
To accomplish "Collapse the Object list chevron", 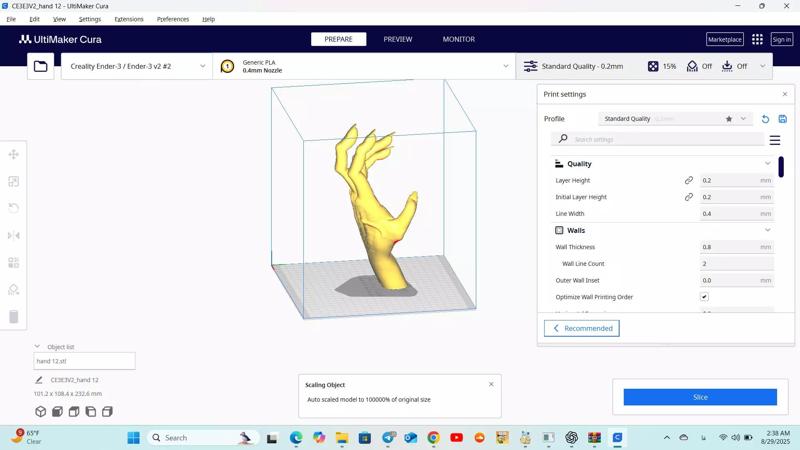I will [37, 346].
